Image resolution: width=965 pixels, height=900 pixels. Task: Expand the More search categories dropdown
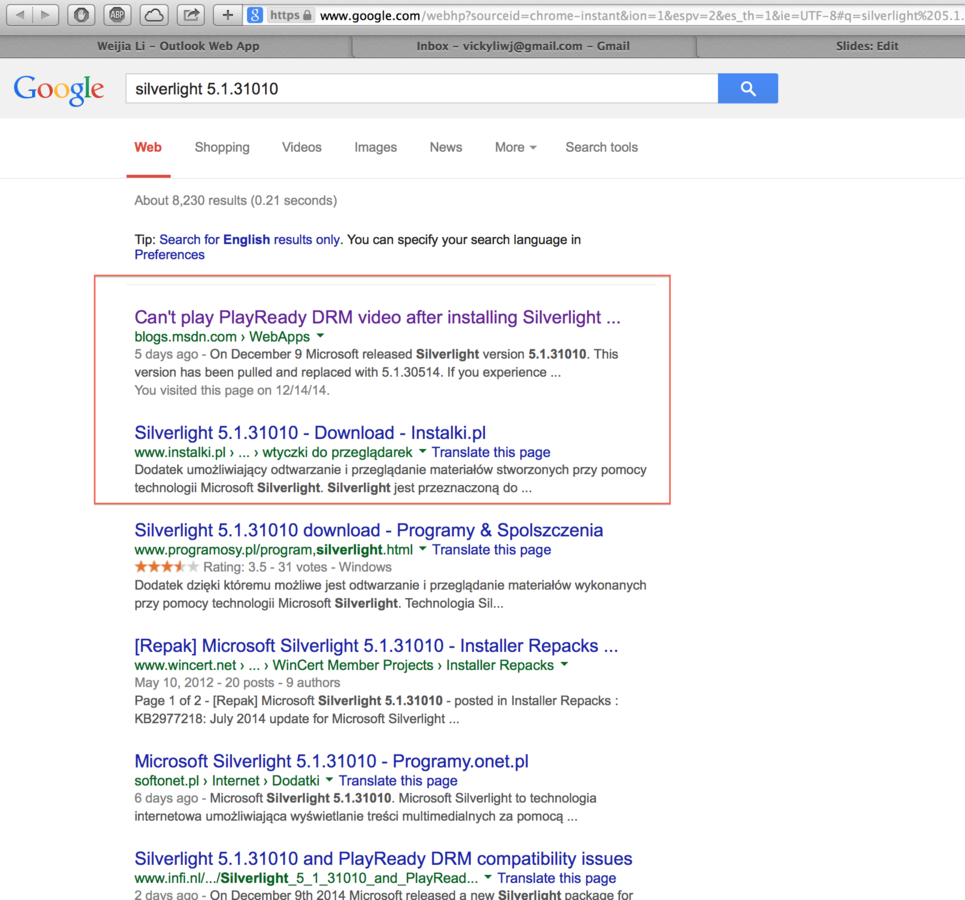[516, 147]
